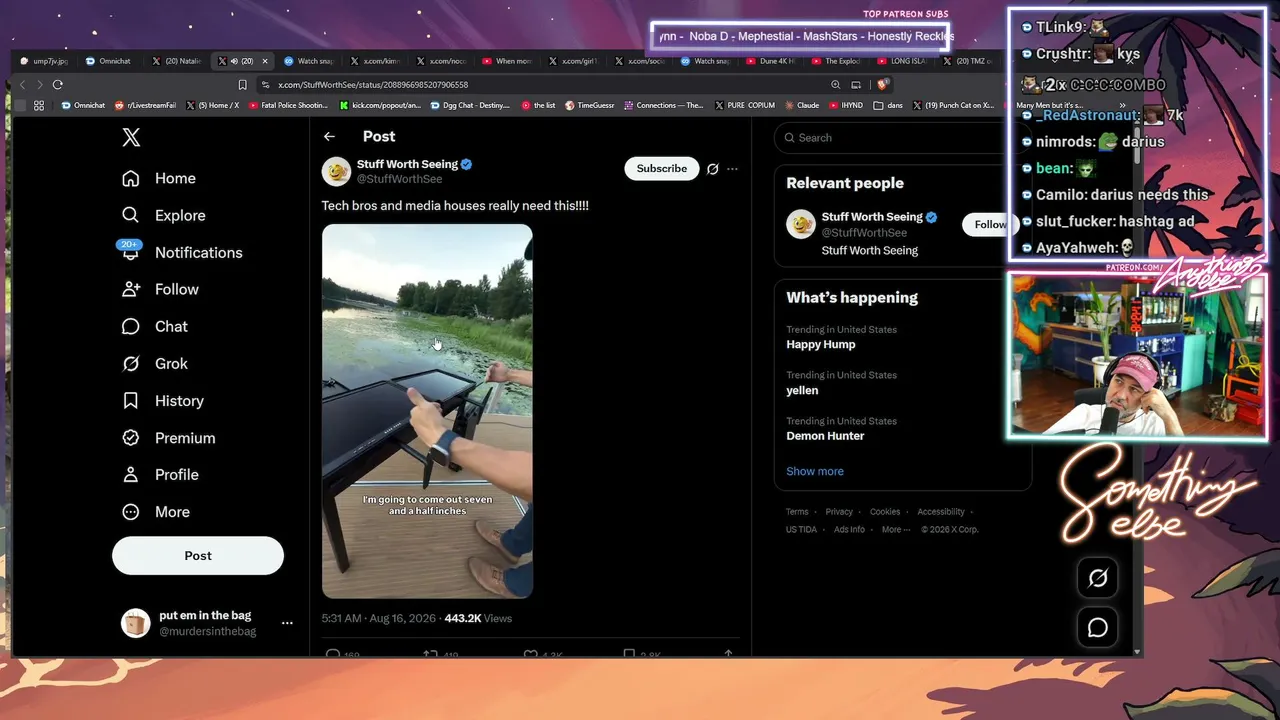Click the browser back arrow
This screenshot has width=1280, height=720.
point(24,85)
